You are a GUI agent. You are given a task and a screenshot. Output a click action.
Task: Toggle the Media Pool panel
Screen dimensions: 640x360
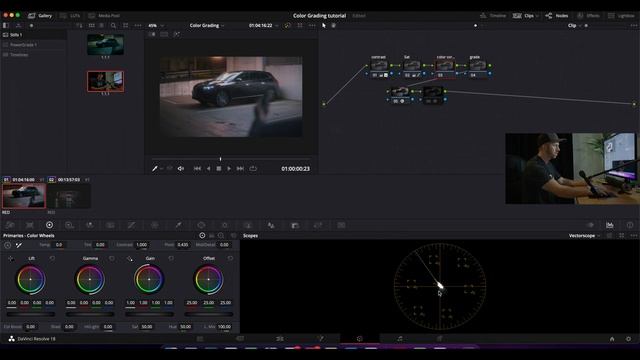tap(104, 16)
